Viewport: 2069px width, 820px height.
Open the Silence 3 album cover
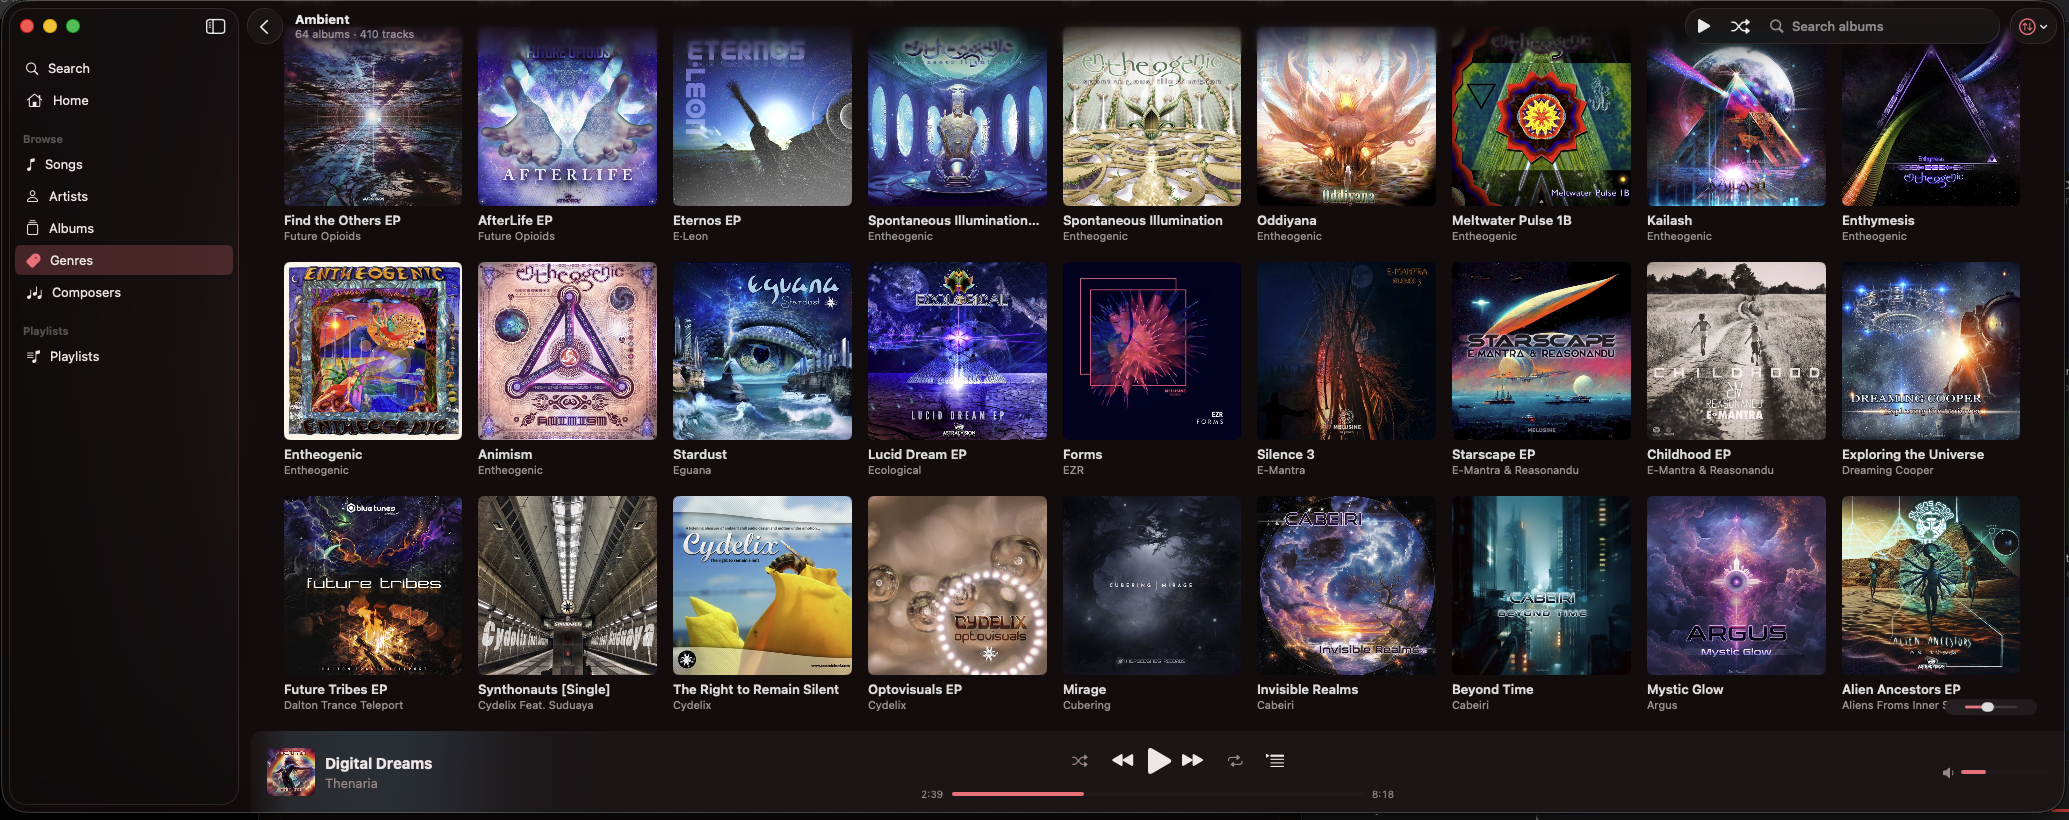point(1346,351)
